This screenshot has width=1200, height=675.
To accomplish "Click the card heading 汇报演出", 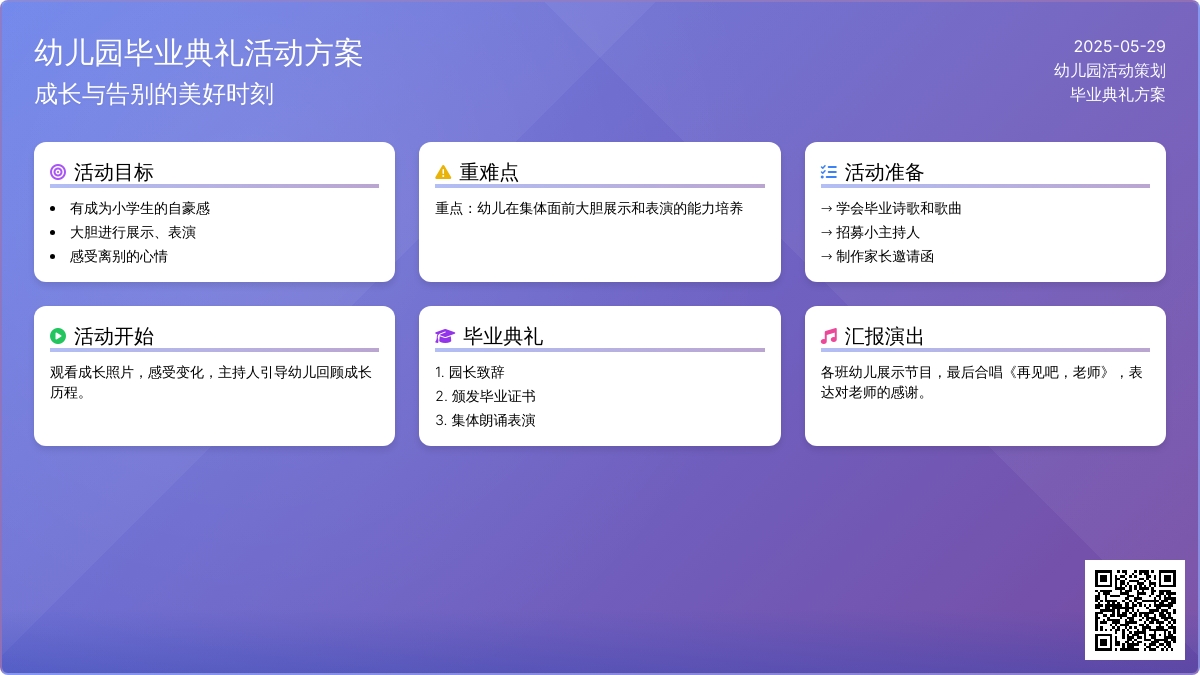I will pyautogui.click(x=885, y=336).
